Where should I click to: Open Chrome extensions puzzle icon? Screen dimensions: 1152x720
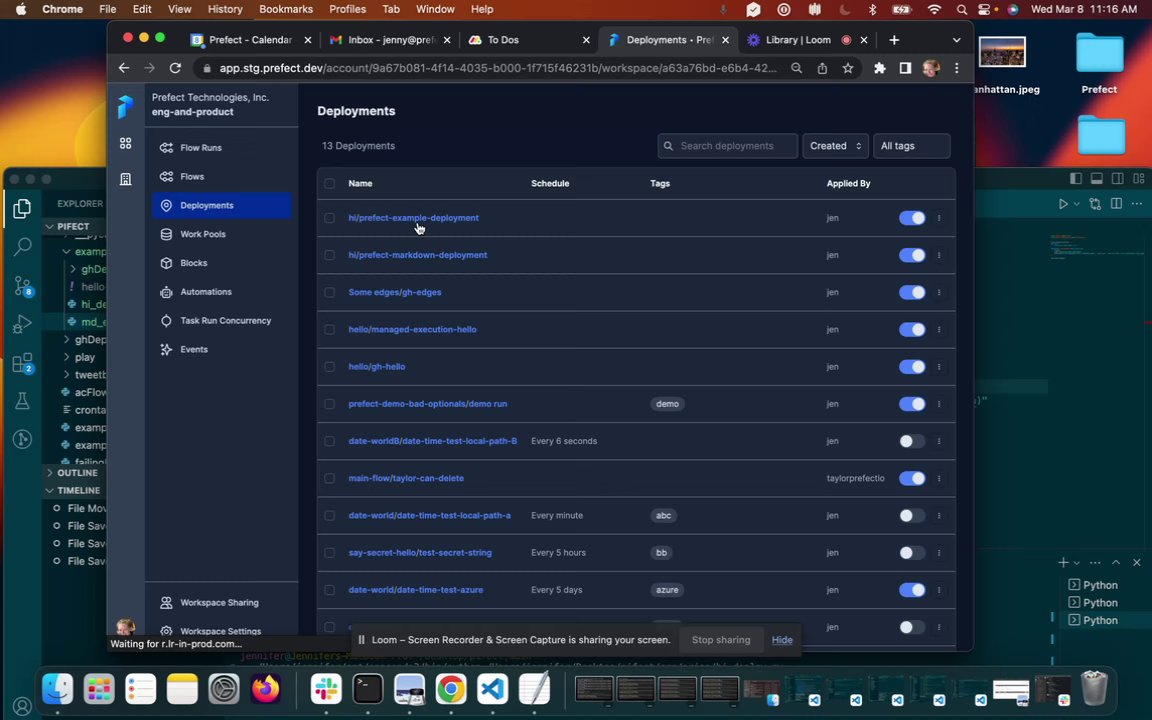click(879, 68)
